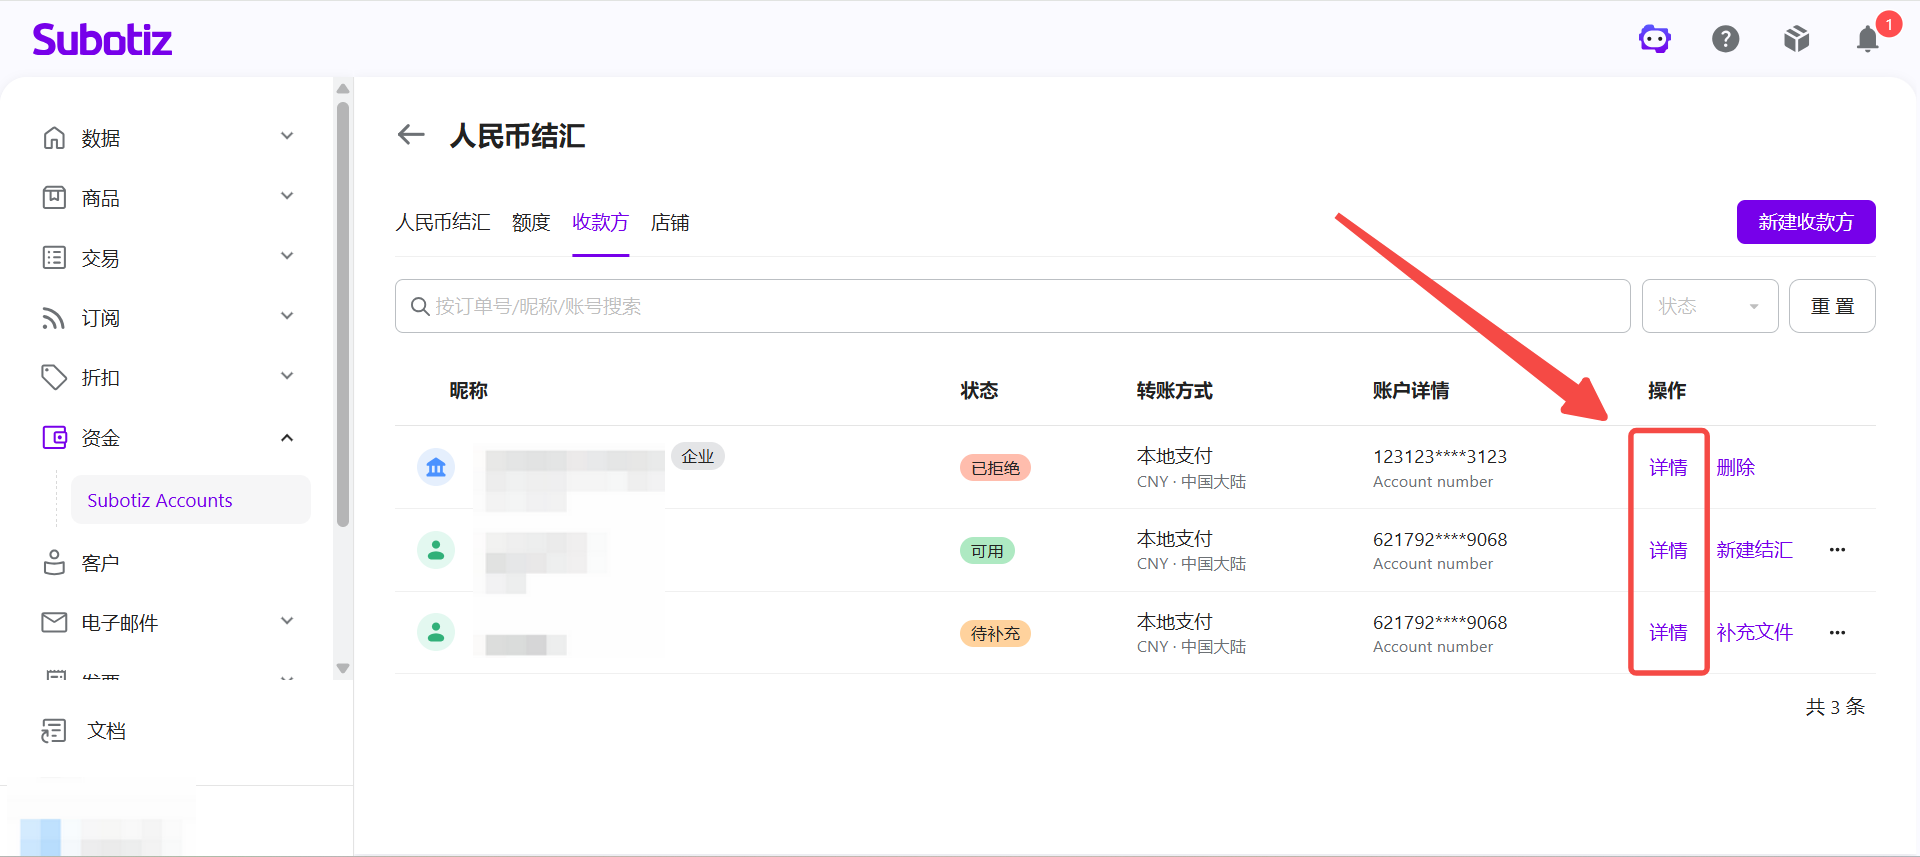Click the 新建收款方 button
Screen dimensions: 1920x857
1806,222
